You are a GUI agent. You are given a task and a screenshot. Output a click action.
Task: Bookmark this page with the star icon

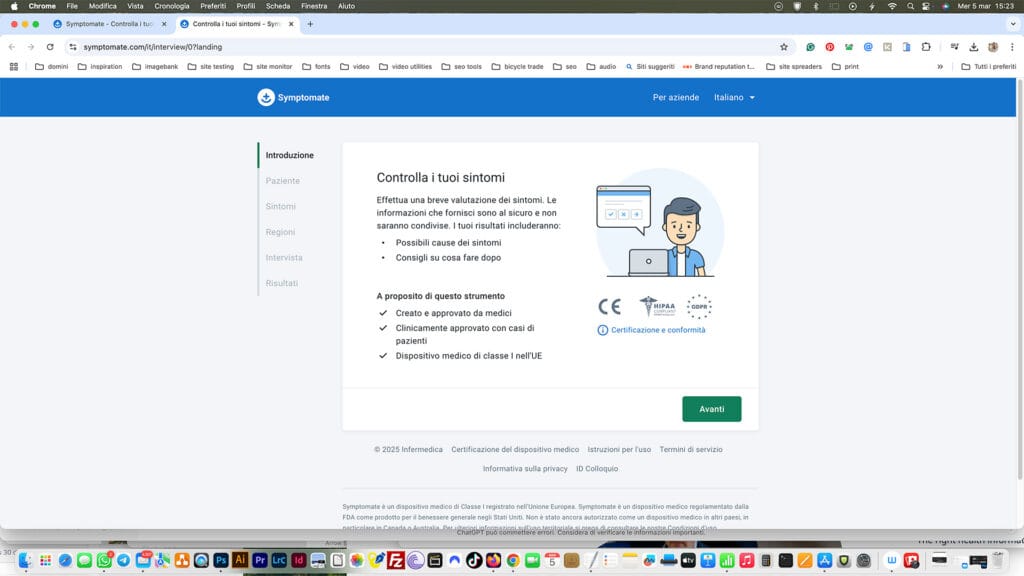[784, 47]
